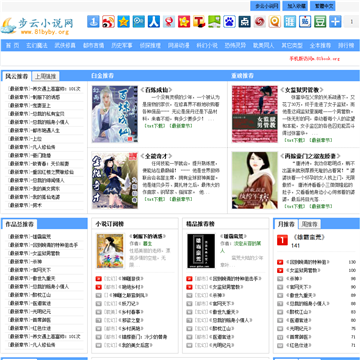The height and width of the screenshot is (360, 360).
Task: Open the 武侠修真 category
Action: click(x=65, y=45)
